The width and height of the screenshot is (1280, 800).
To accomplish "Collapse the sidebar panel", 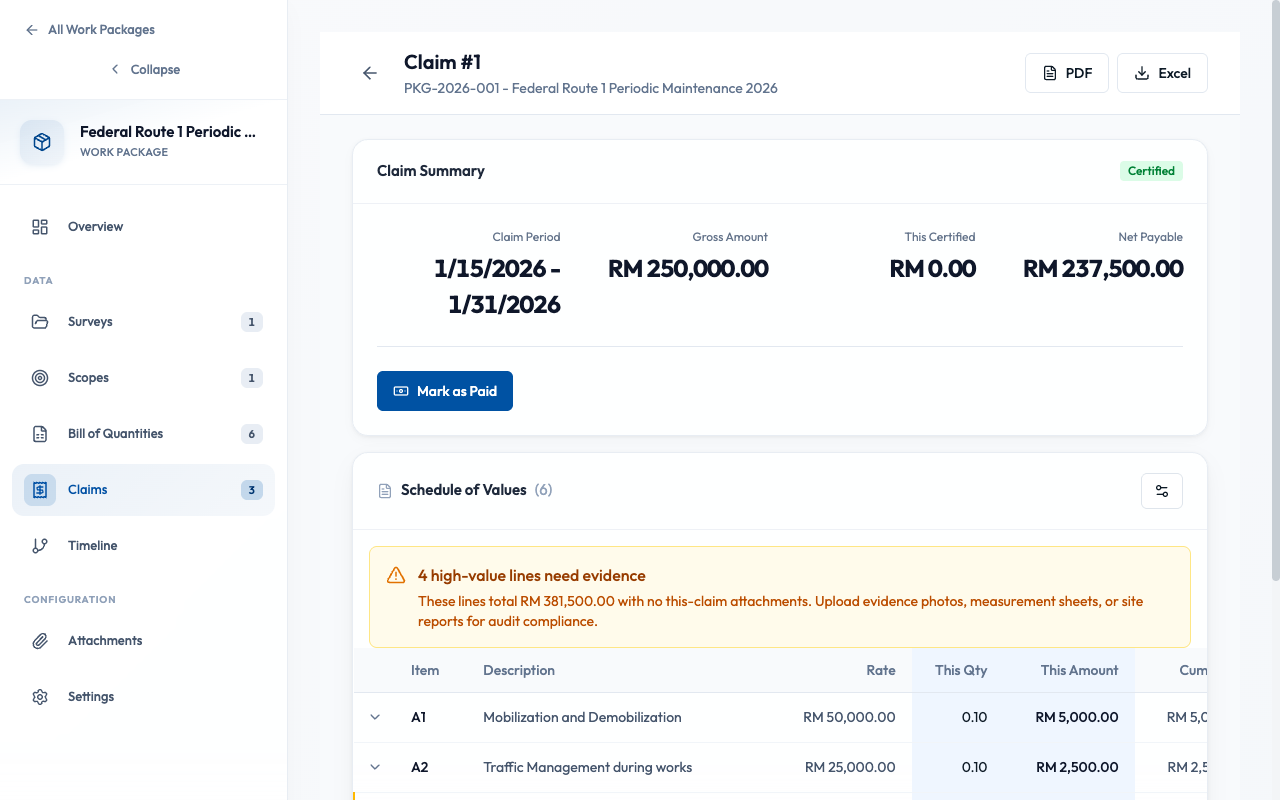I will tap(145, 69).
